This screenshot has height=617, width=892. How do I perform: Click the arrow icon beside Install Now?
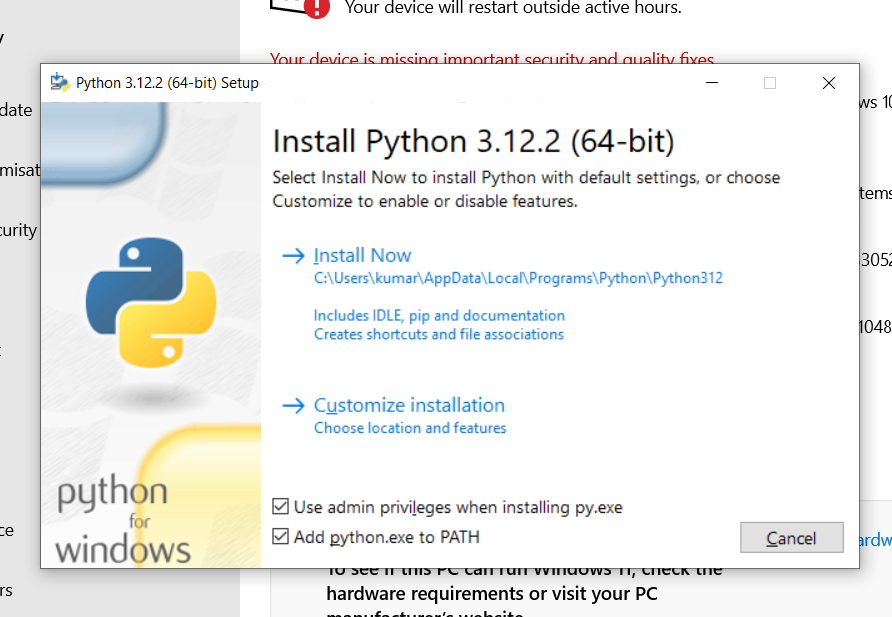292,256
